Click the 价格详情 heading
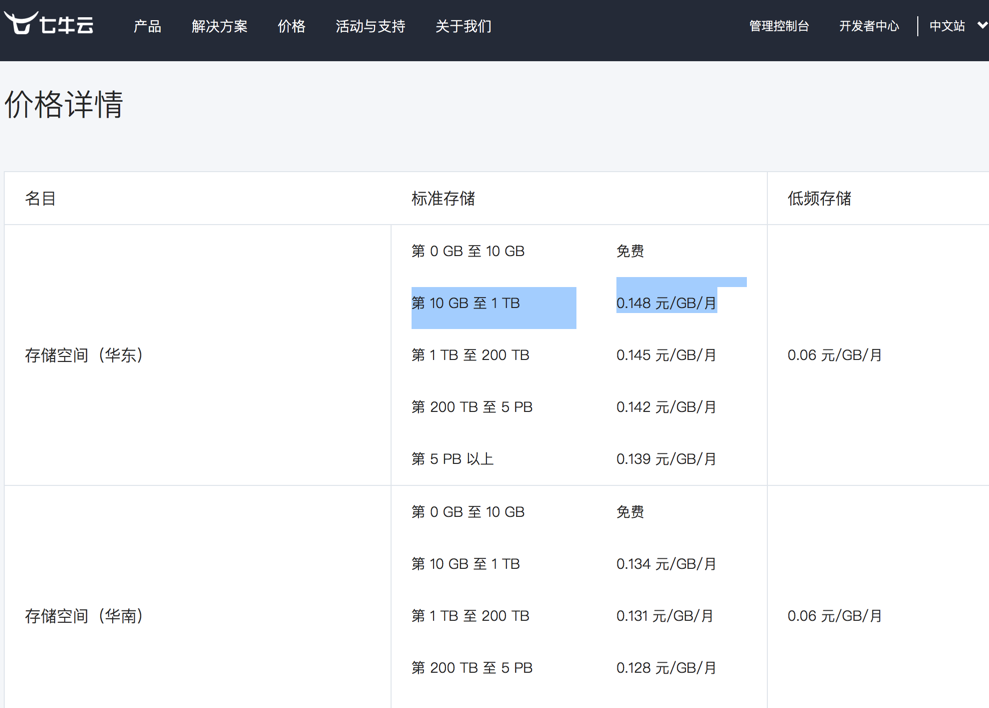The image size is (989, 708). coord(64,104)
